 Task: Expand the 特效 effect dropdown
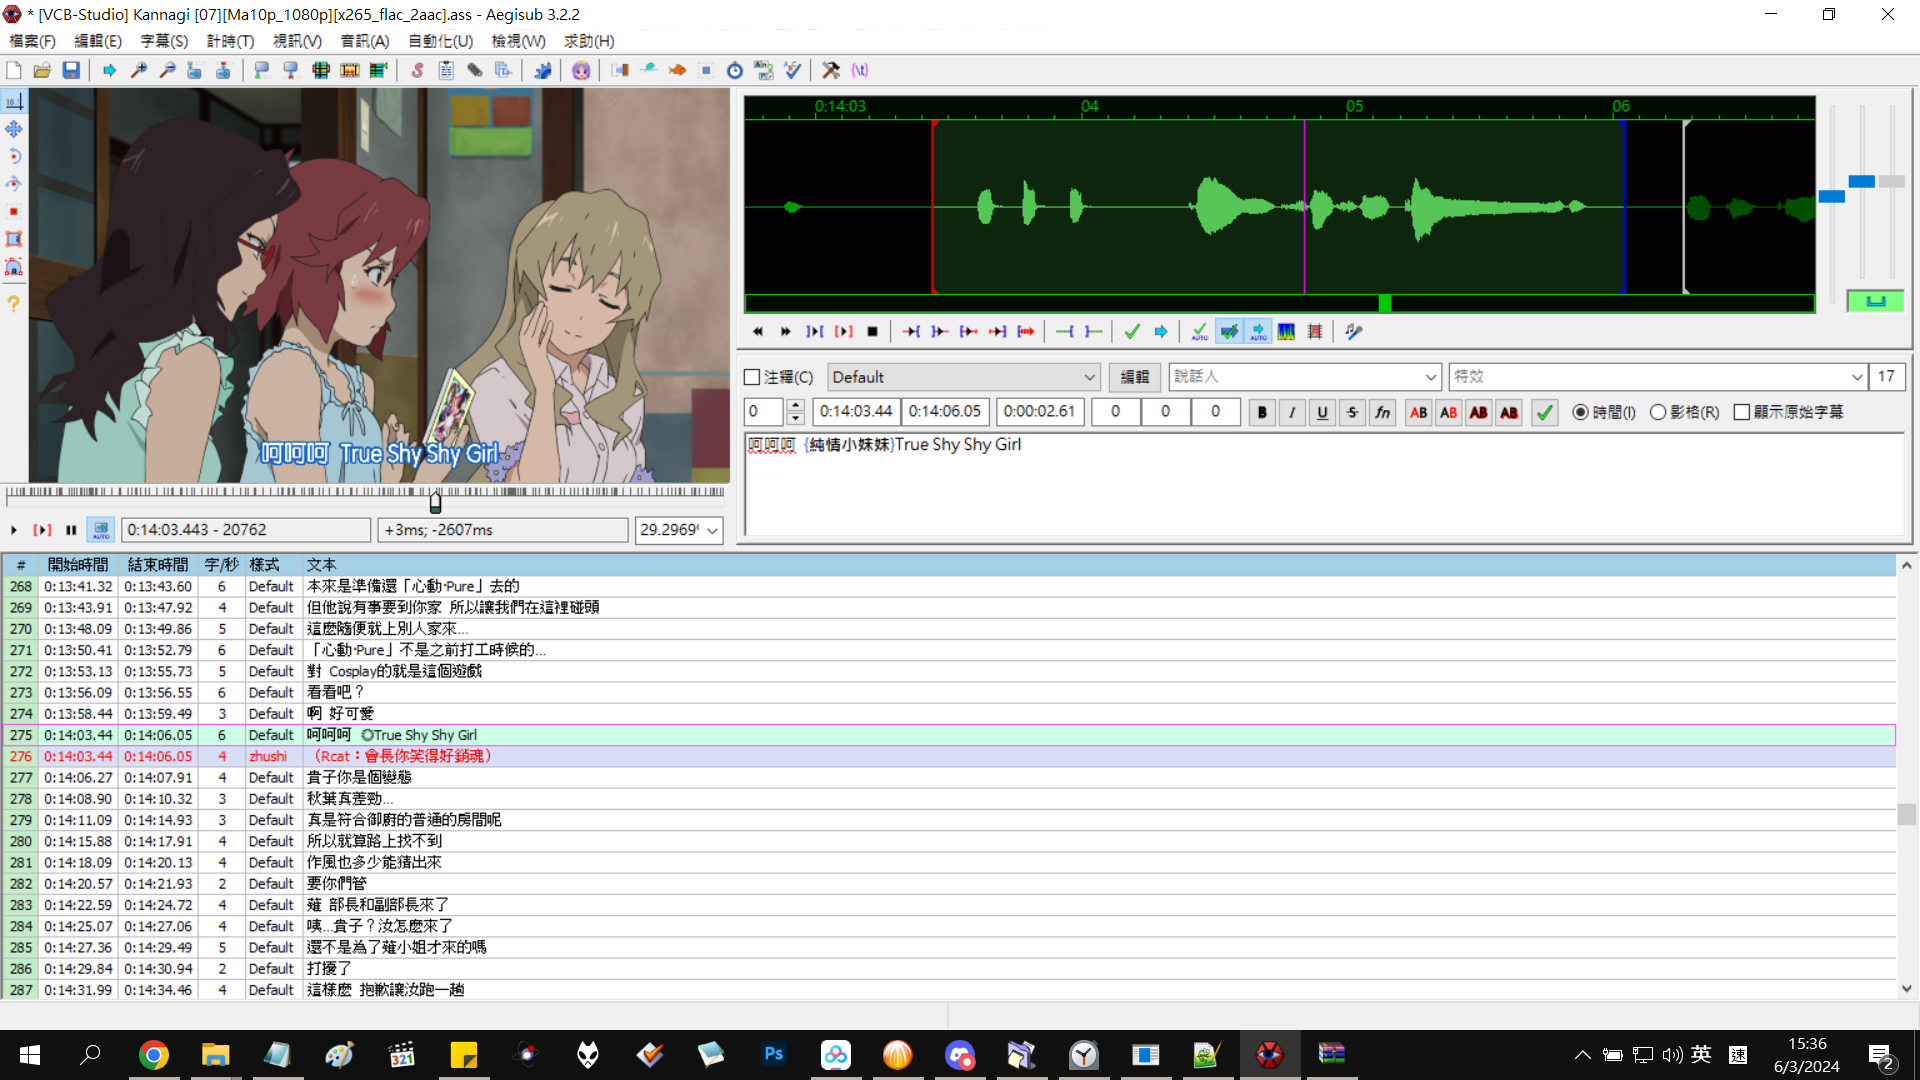(1856, 377)
